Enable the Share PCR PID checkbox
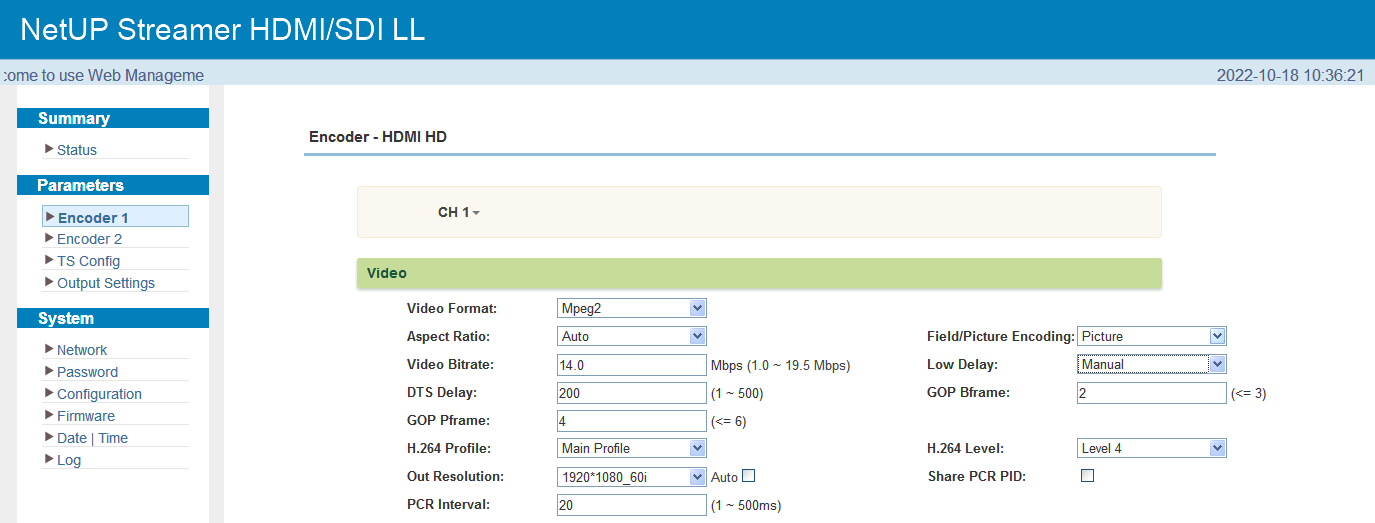 [1088, 476]
